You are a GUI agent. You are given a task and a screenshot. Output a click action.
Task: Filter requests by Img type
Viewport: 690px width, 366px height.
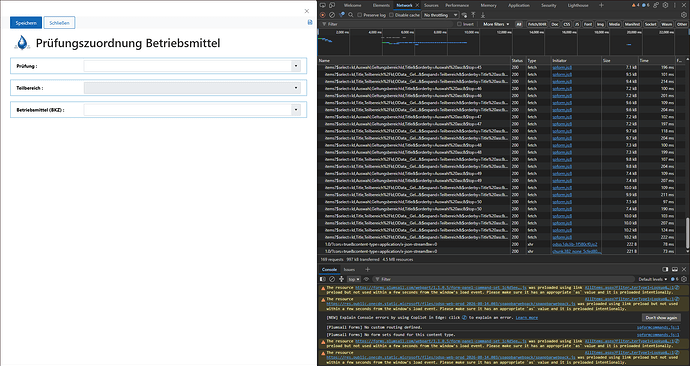click(x=600, y=24)
